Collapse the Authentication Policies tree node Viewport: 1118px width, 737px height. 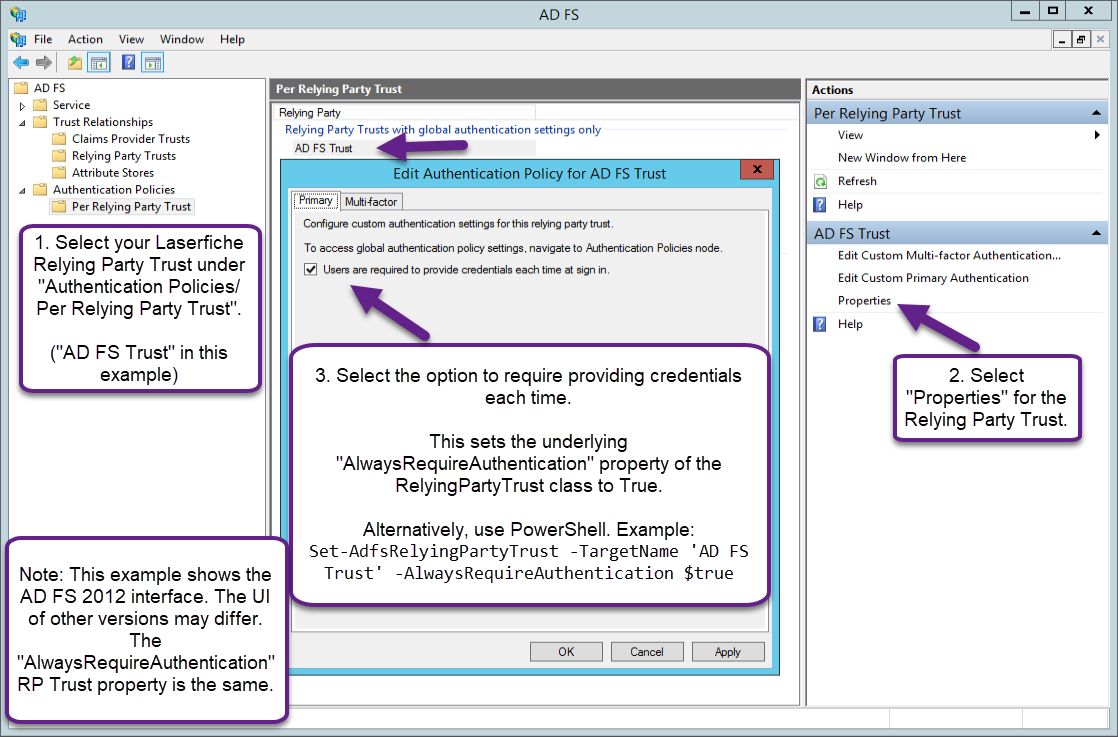tap(22, 190)
